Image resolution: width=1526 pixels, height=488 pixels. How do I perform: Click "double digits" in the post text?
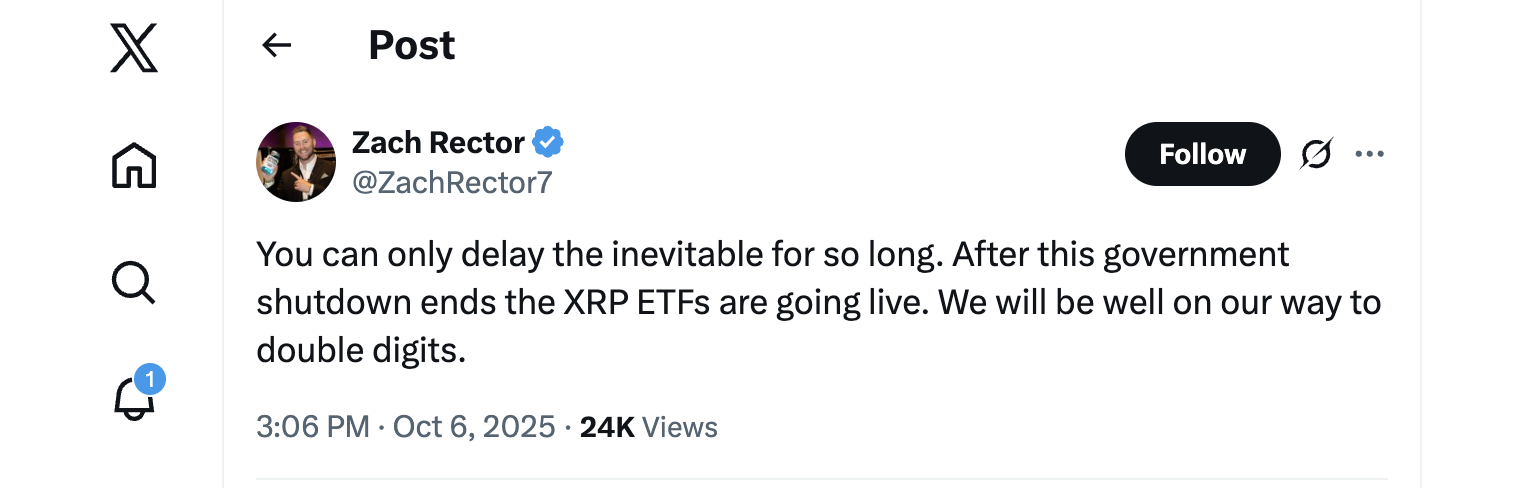click(x=361, y=350)
